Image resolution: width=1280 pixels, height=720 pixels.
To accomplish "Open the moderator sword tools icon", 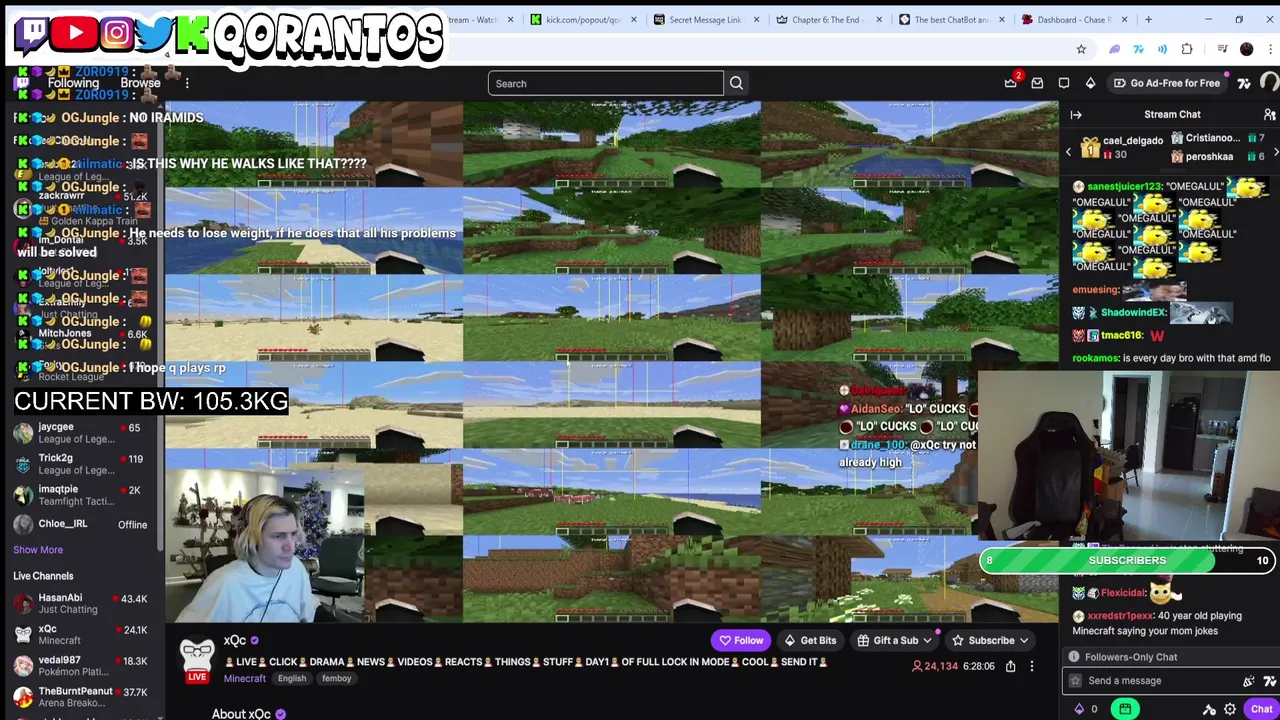I will 1209,709.
